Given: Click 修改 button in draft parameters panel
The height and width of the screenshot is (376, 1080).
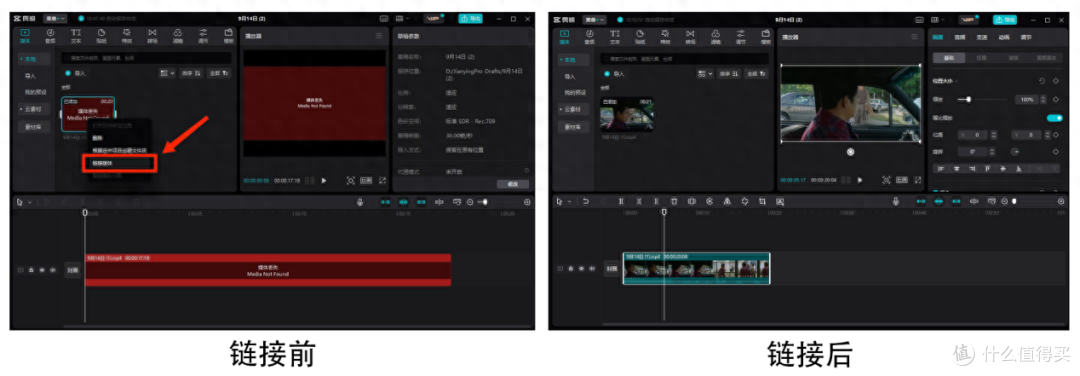Looking at the screenshot, I should coord(512,184).
